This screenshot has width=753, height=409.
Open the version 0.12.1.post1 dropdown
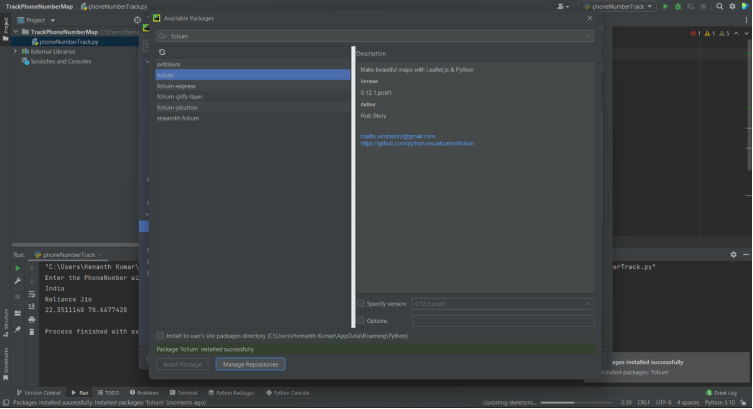tap(503, 304)
